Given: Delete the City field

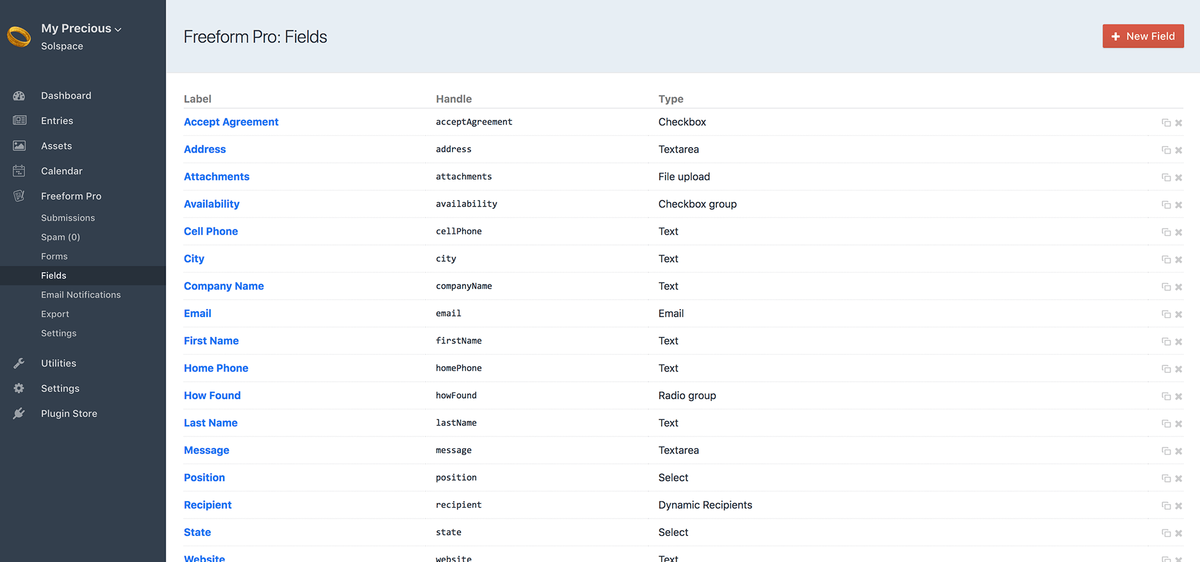Looking at the screenshot, I should tap(1179, 259).
